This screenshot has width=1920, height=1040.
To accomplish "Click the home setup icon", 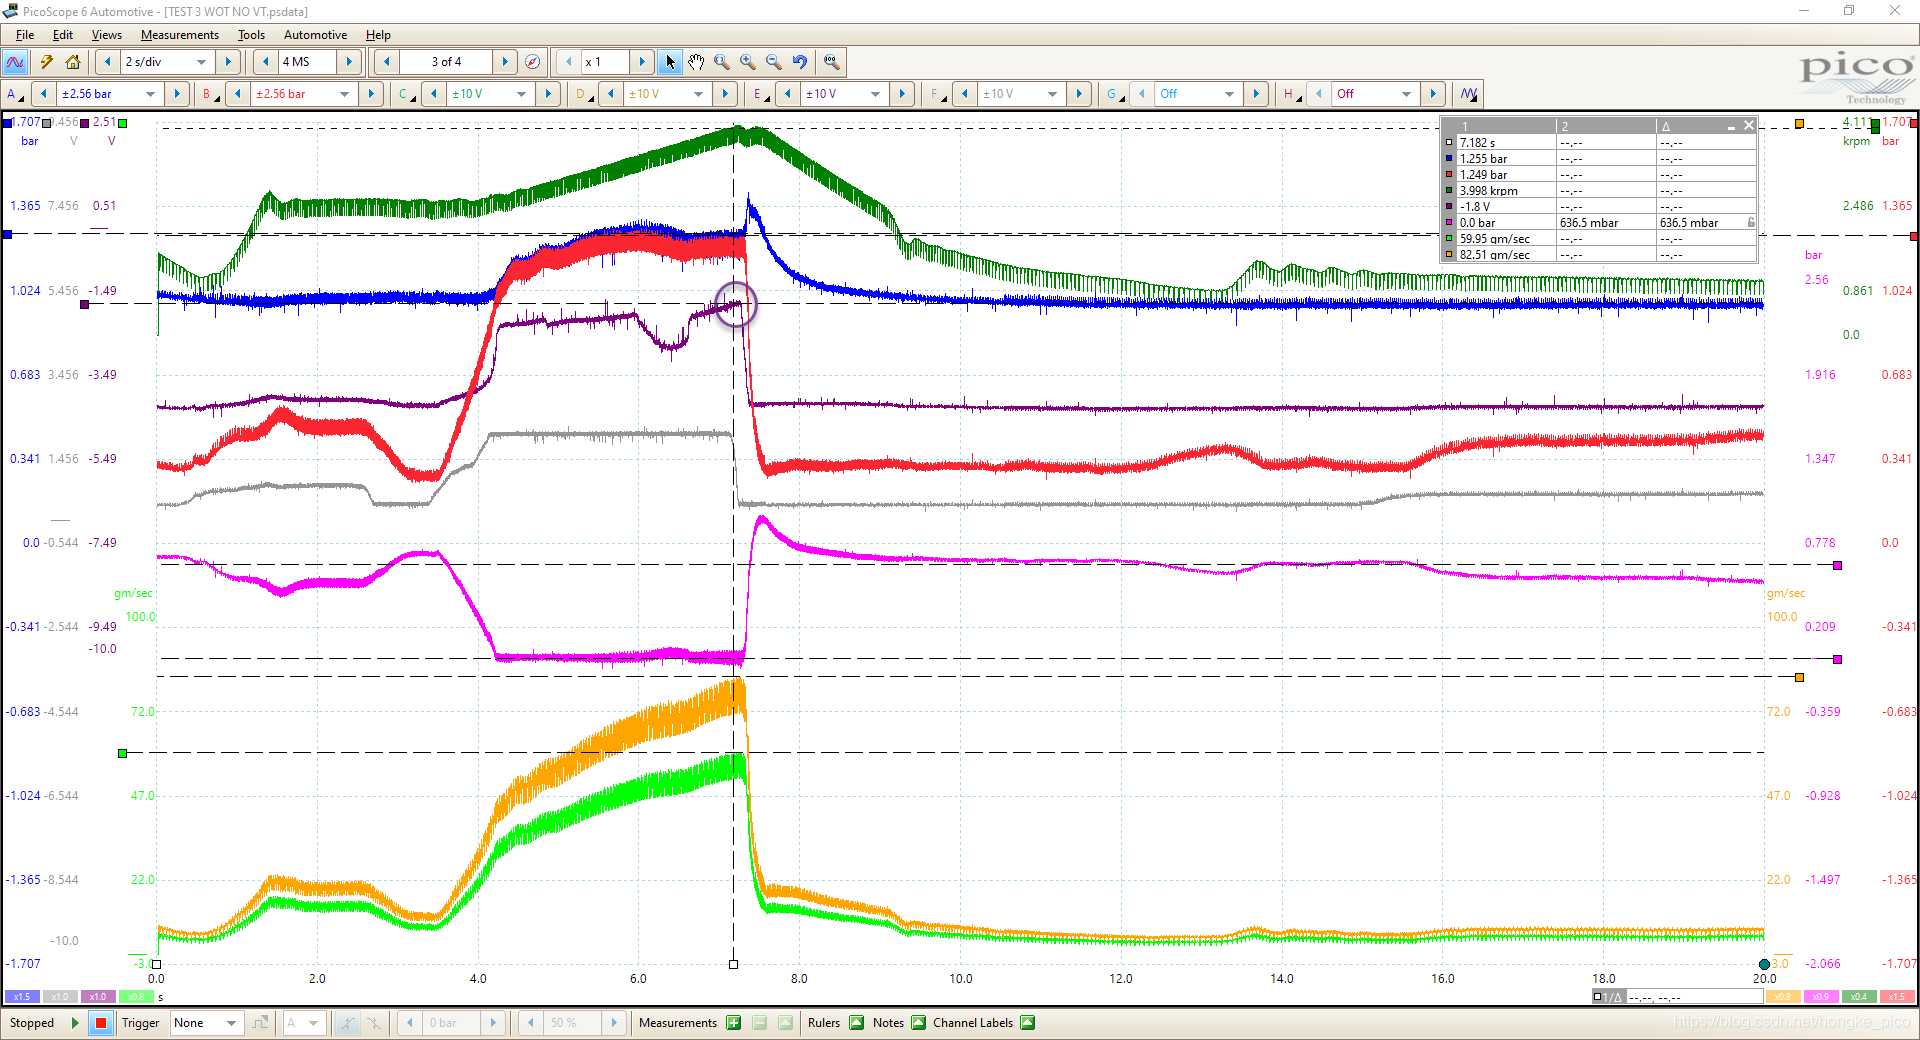I will pyautogui.click(x=73, y=62).
